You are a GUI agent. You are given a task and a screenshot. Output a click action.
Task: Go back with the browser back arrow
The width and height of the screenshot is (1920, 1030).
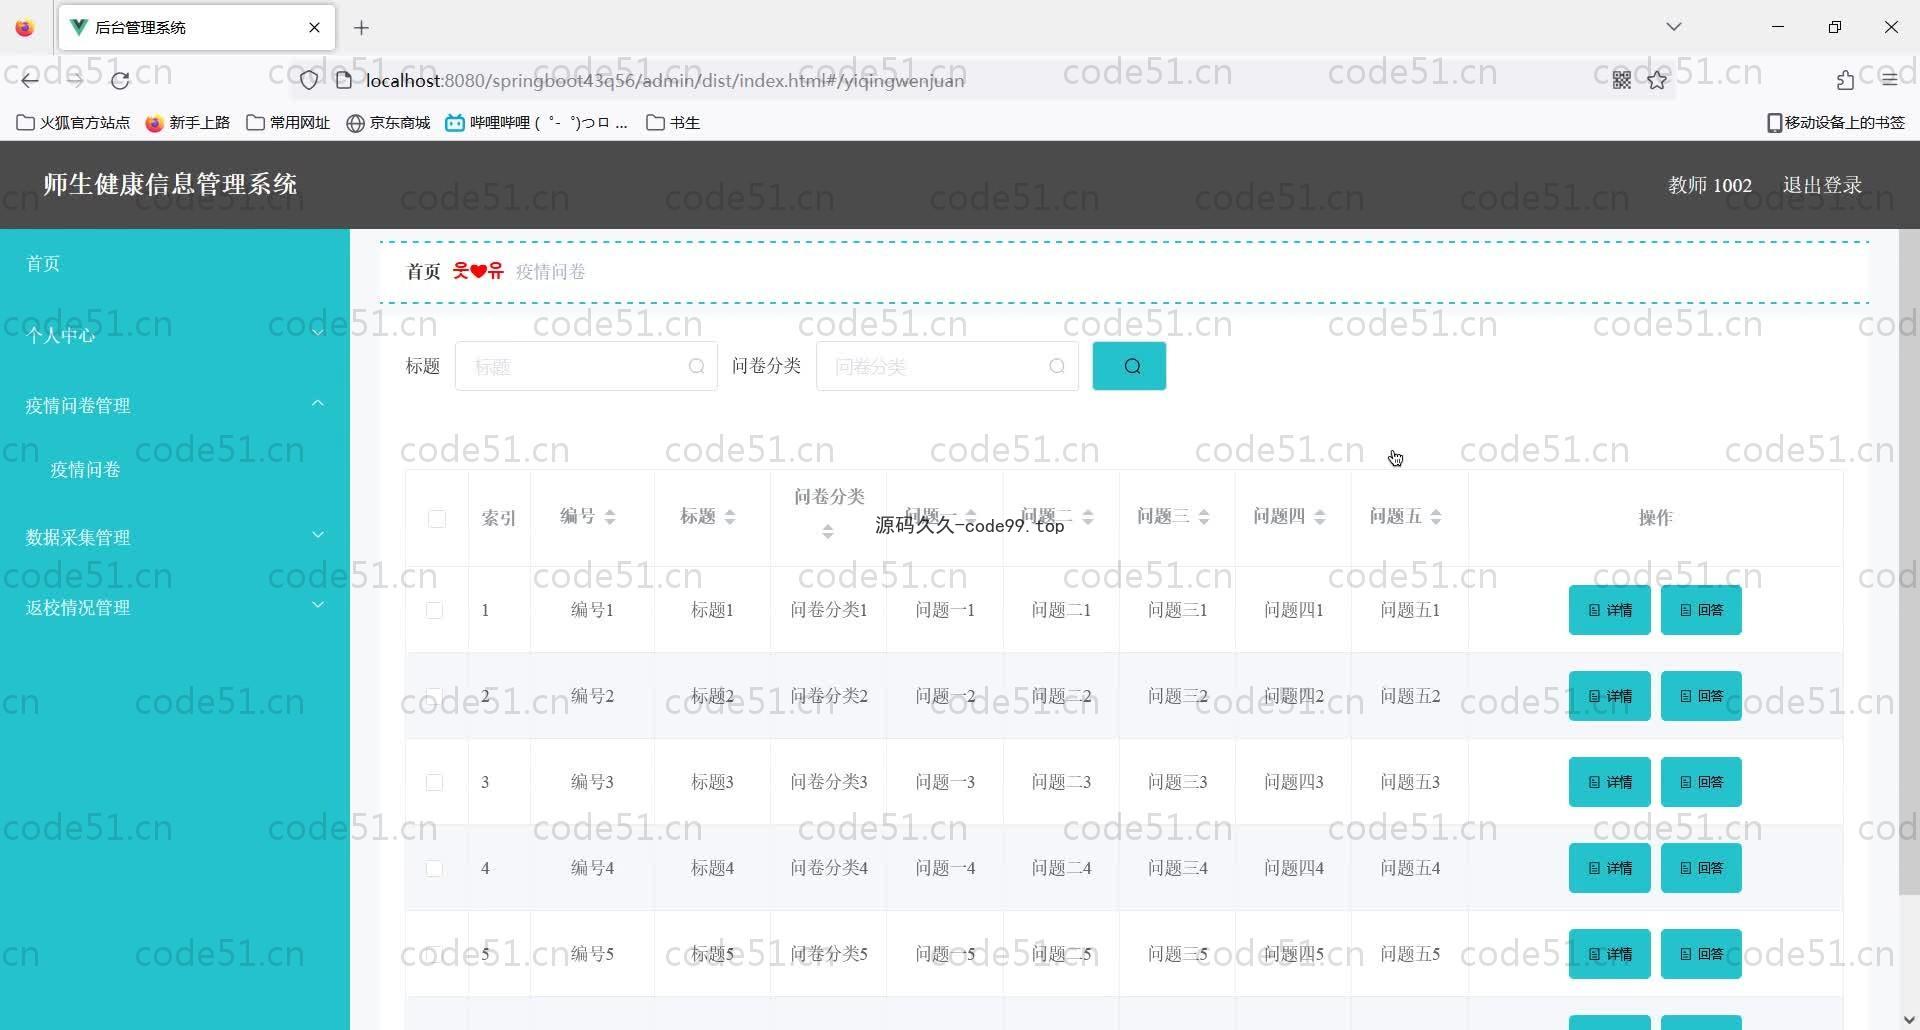(x=30, y=80)
